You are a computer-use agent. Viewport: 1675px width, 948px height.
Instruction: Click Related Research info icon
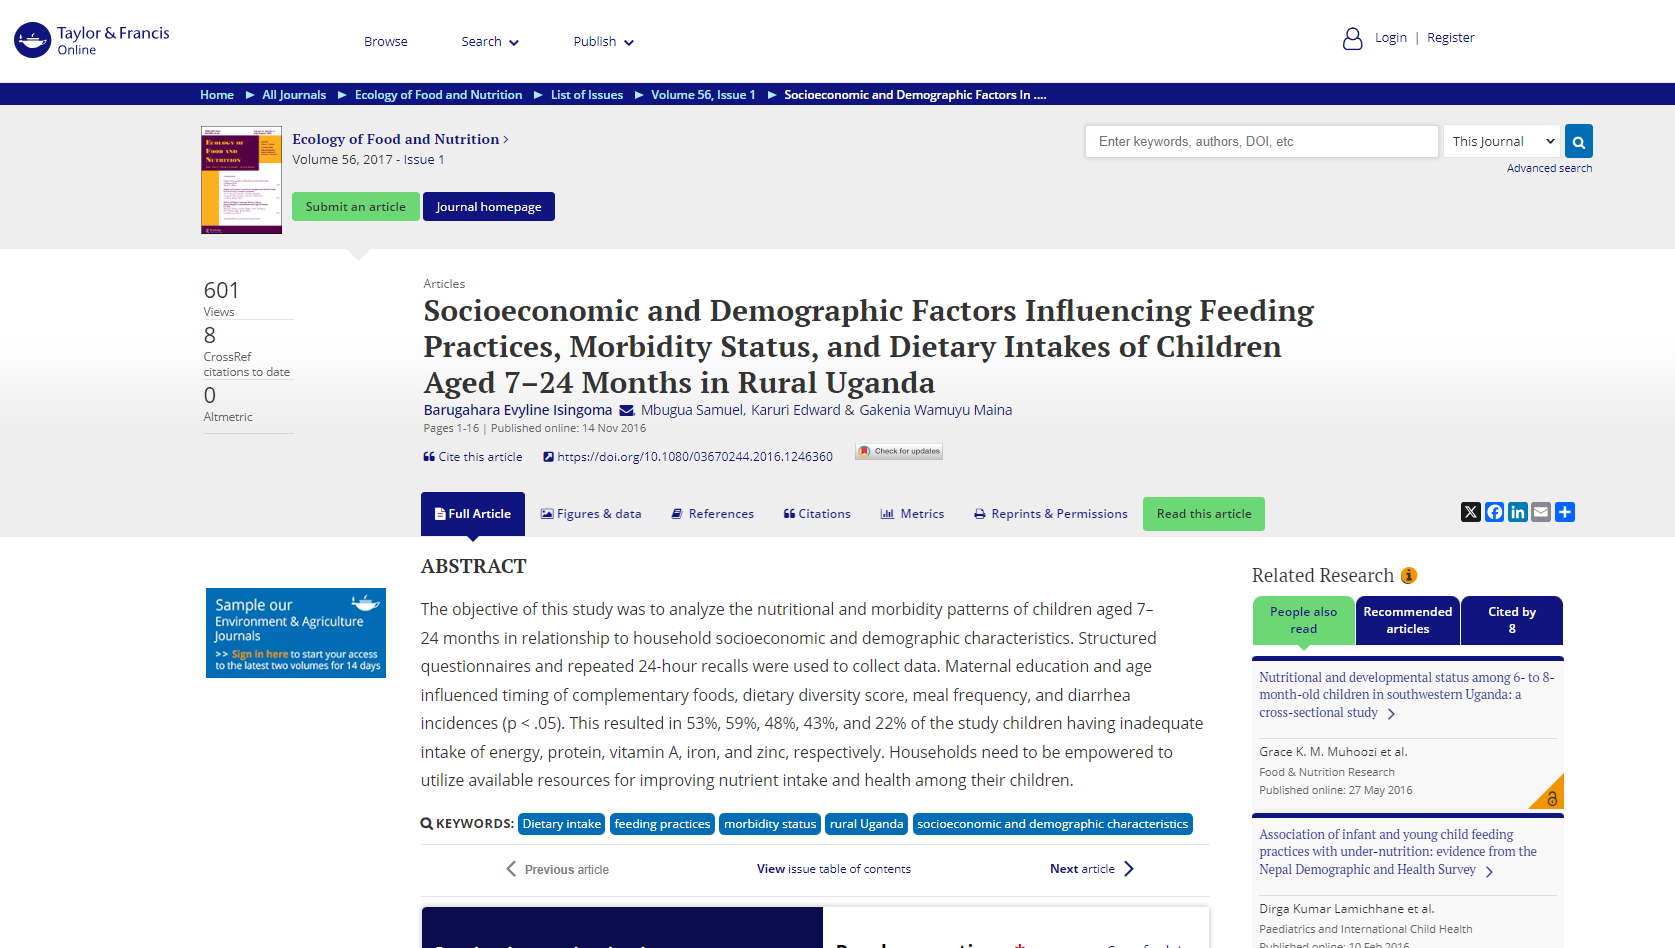pos(1409,575)
